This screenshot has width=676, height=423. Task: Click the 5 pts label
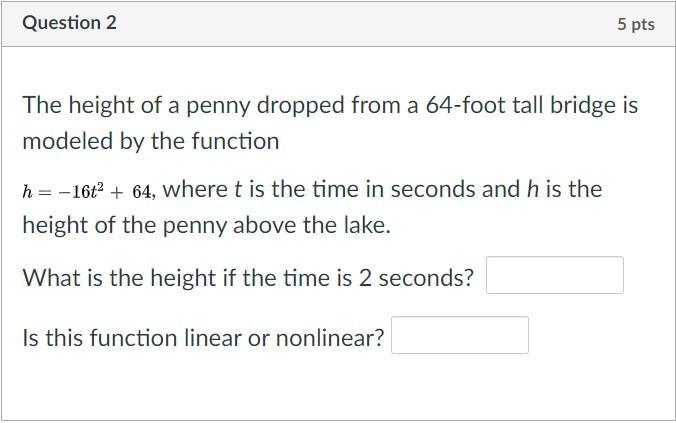tap(635, 24)
